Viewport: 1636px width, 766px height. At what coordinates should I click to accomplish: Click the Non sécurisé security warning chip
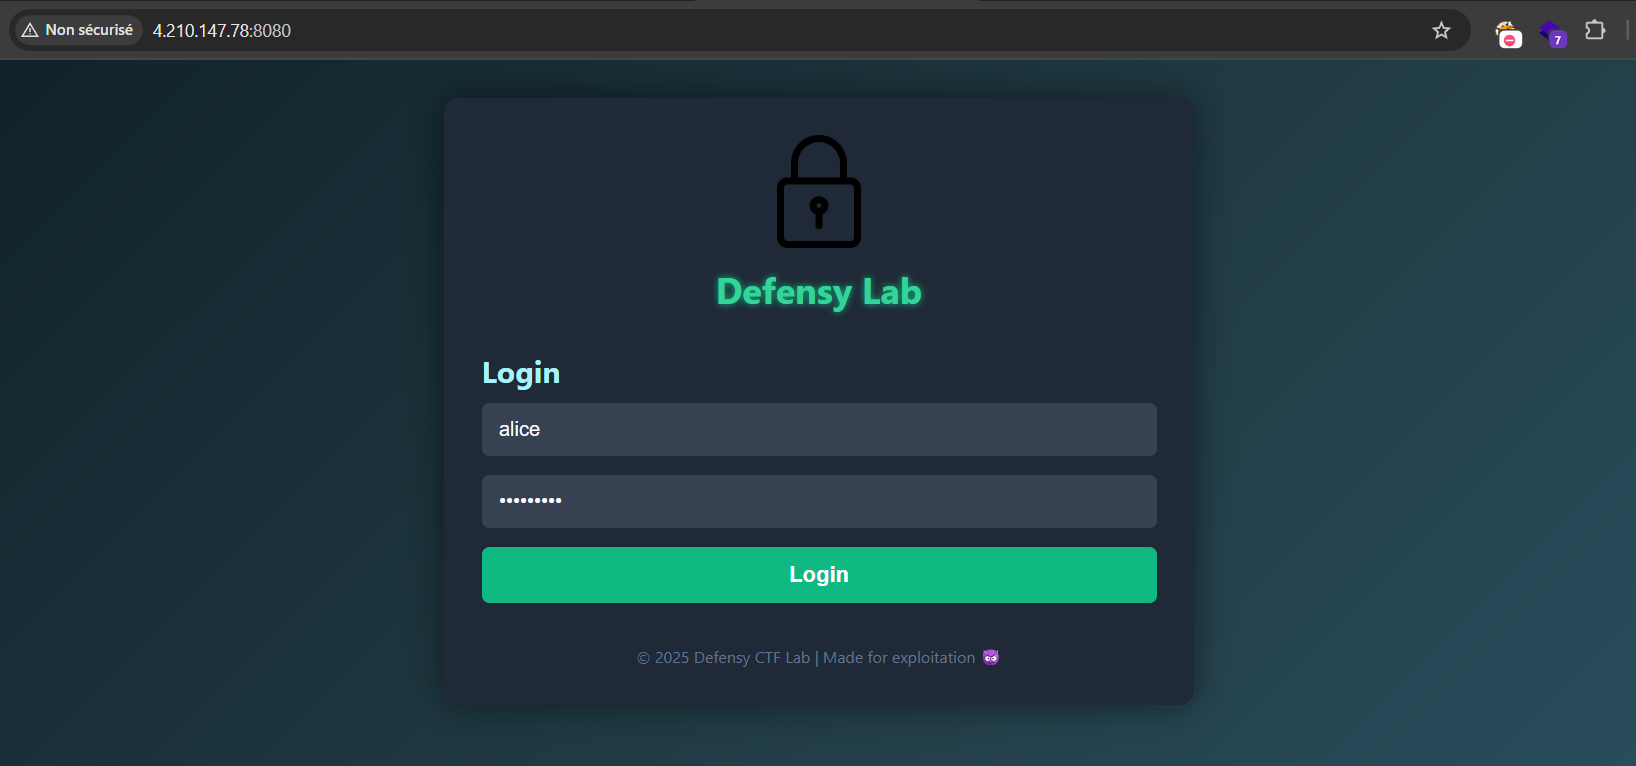click(x=78, y=30)
